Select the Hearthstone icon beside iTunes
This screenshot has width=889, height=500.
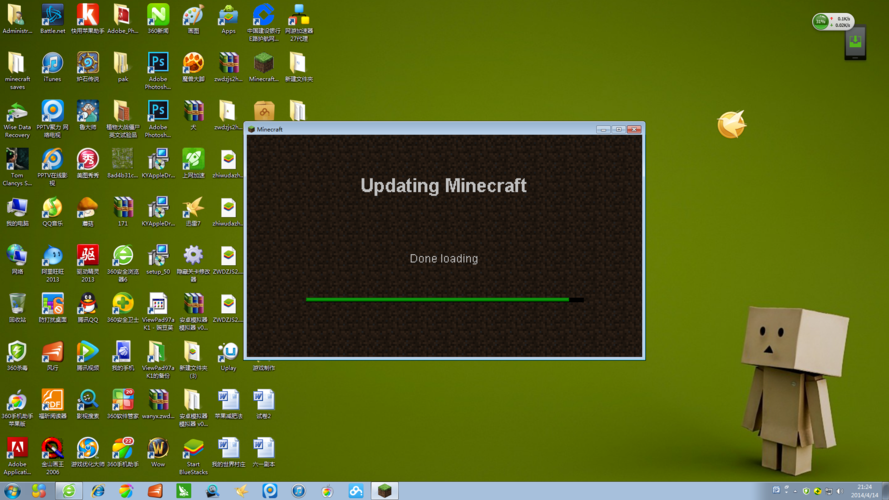click(x=87, y=67)
